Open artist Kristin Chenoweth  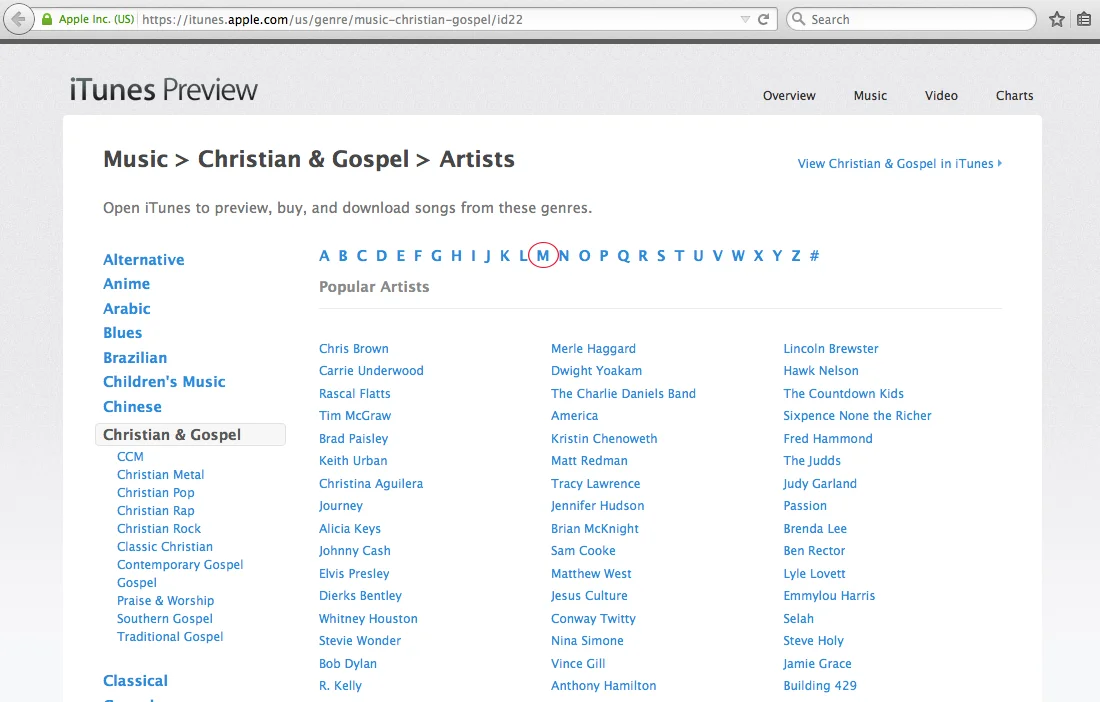coord(604,438)
